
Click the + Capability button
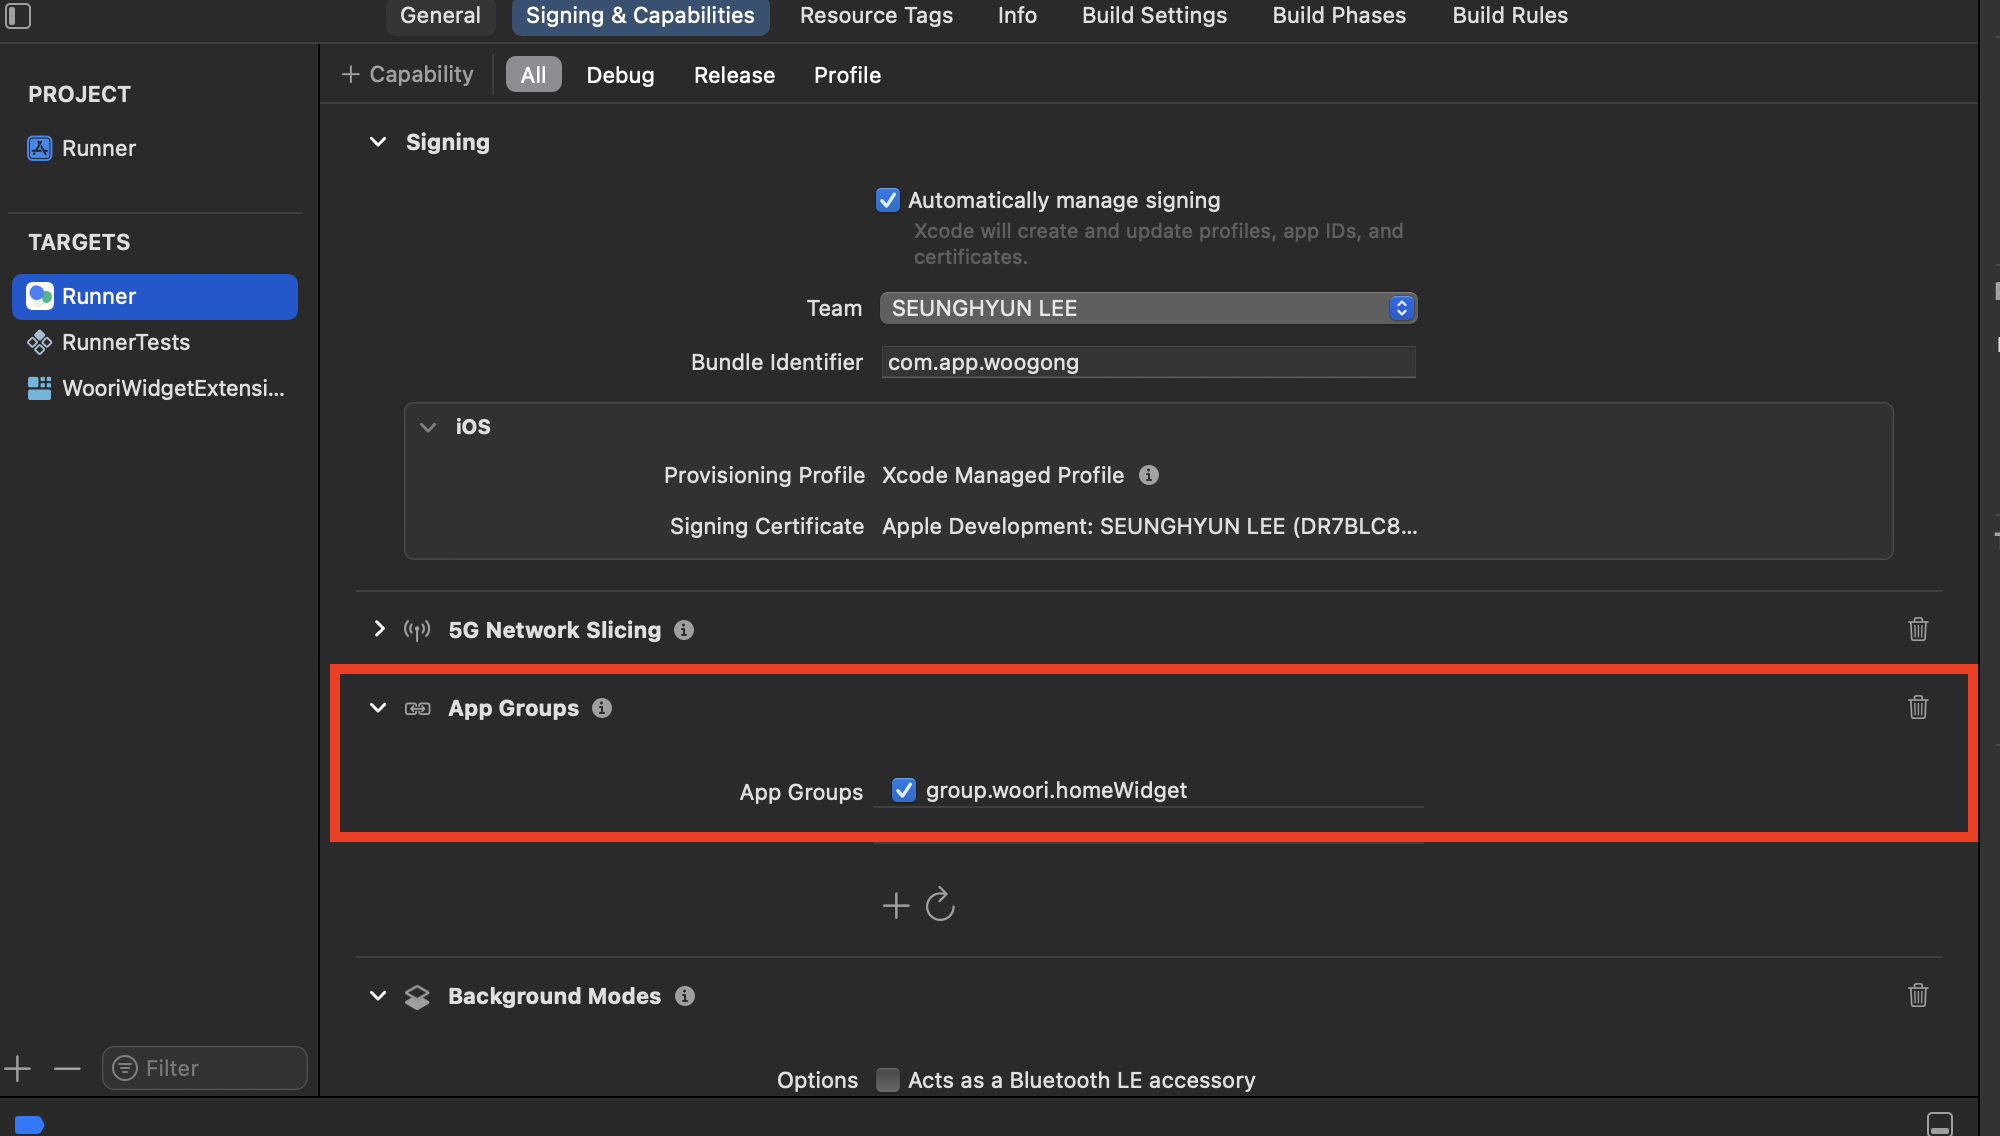(x=408, y=75)
